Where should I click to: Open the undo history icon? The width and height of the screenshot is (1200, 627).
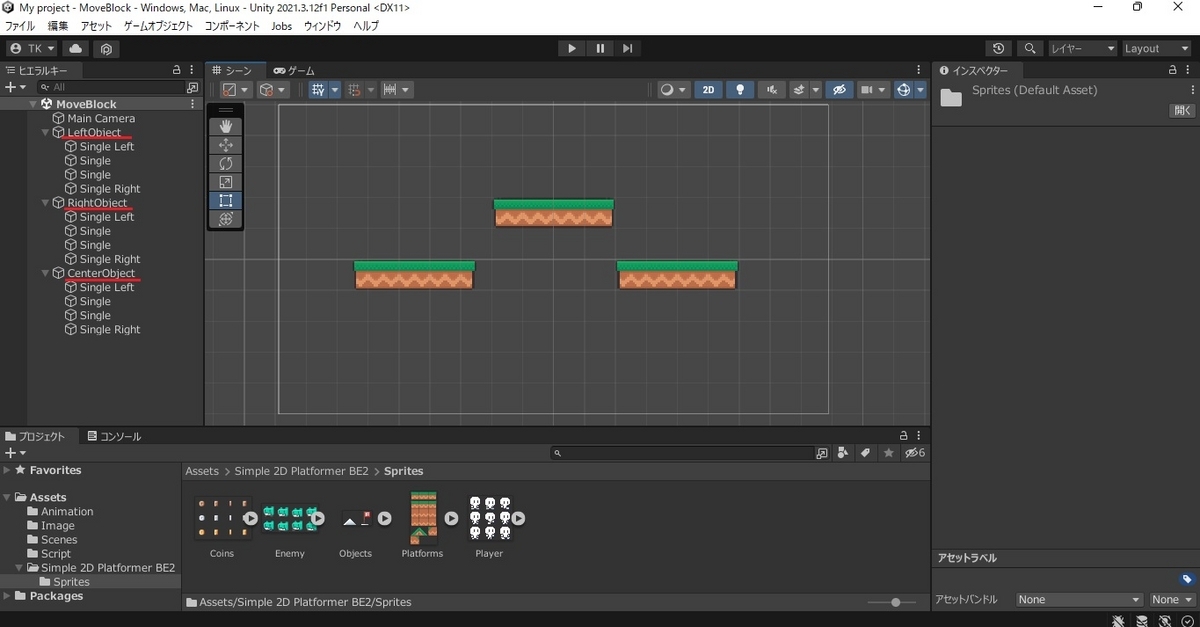click(999, 48)
